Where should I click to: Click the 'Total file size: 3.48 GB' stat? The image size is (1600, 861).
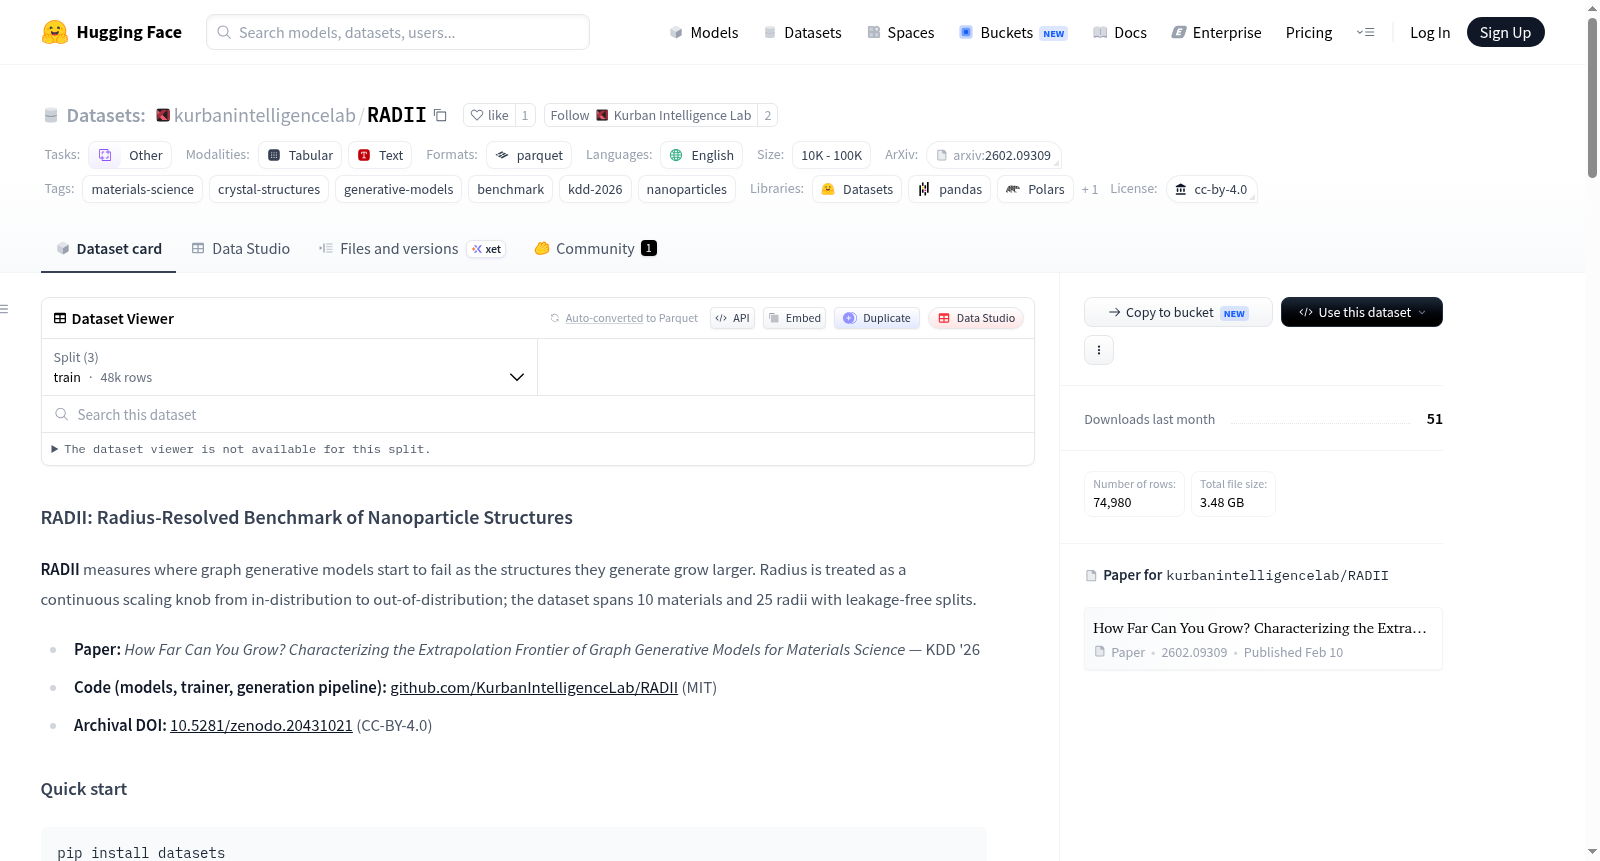(1233, 494)
